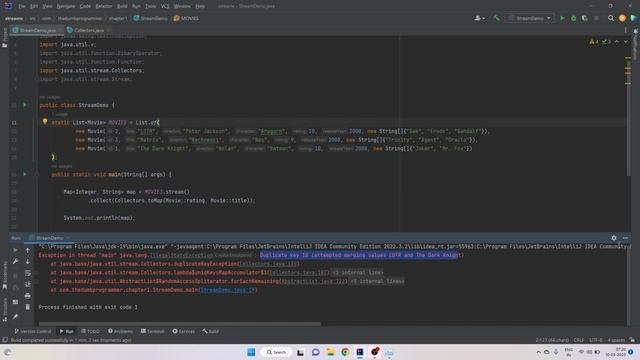
Task: Open the Services tool window
Action: [x=183, y=331]
